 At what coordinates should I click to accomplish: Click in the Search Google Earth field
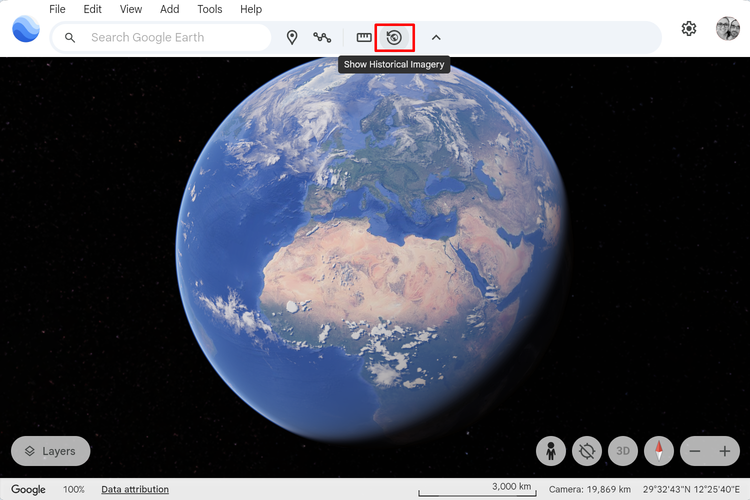coord(161,37)
